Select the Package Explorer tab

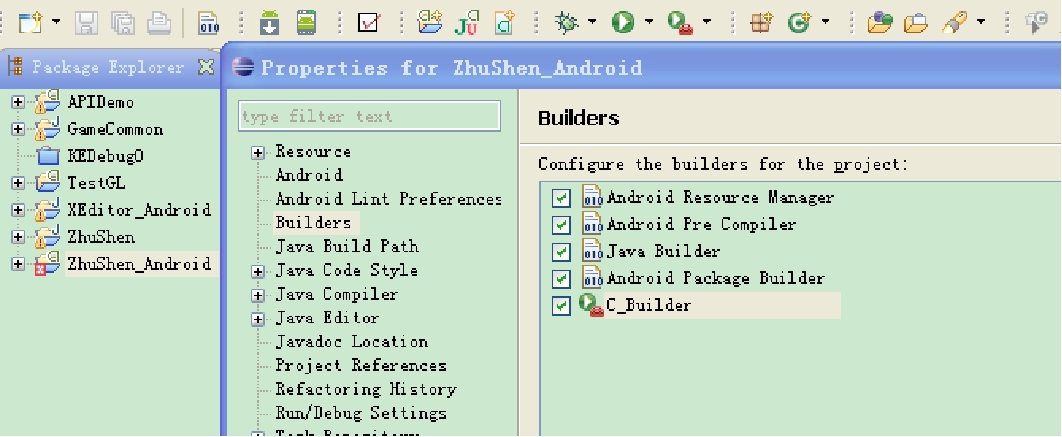tap(108, 67)
